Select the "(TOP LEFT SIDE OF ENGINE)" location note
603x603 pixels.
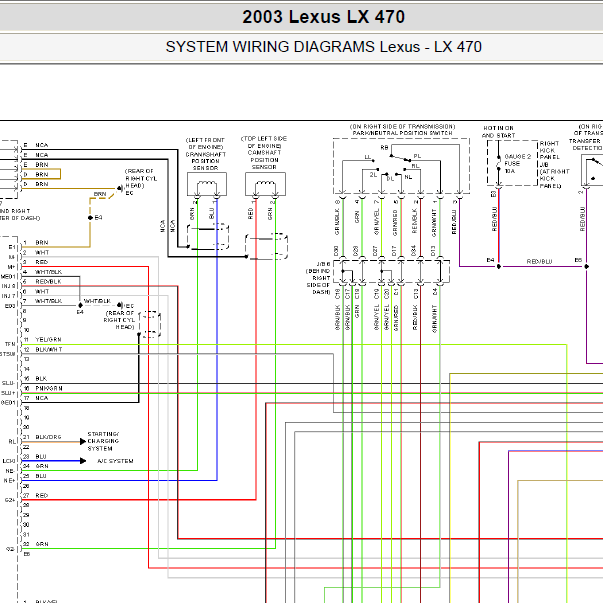[x=264, y=142]
